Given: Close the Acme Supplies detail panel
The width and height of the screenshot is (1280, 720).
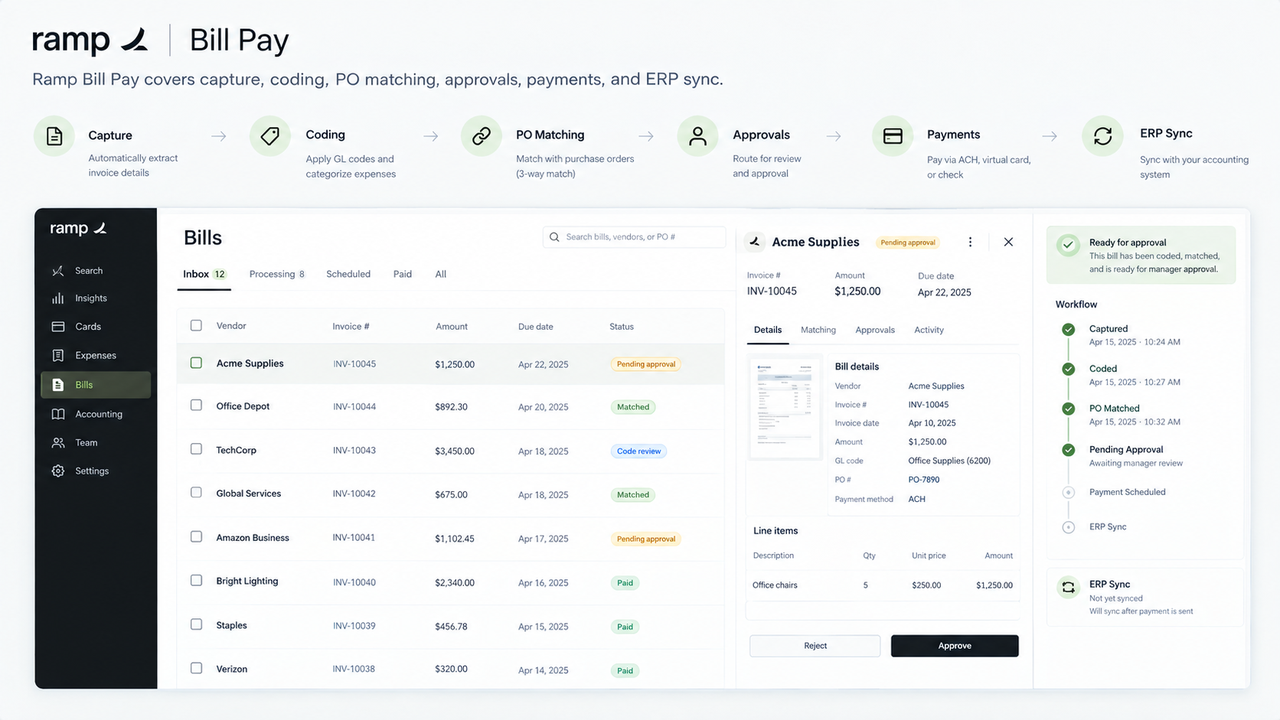Looking at the screenshot, I should 1008,242.
